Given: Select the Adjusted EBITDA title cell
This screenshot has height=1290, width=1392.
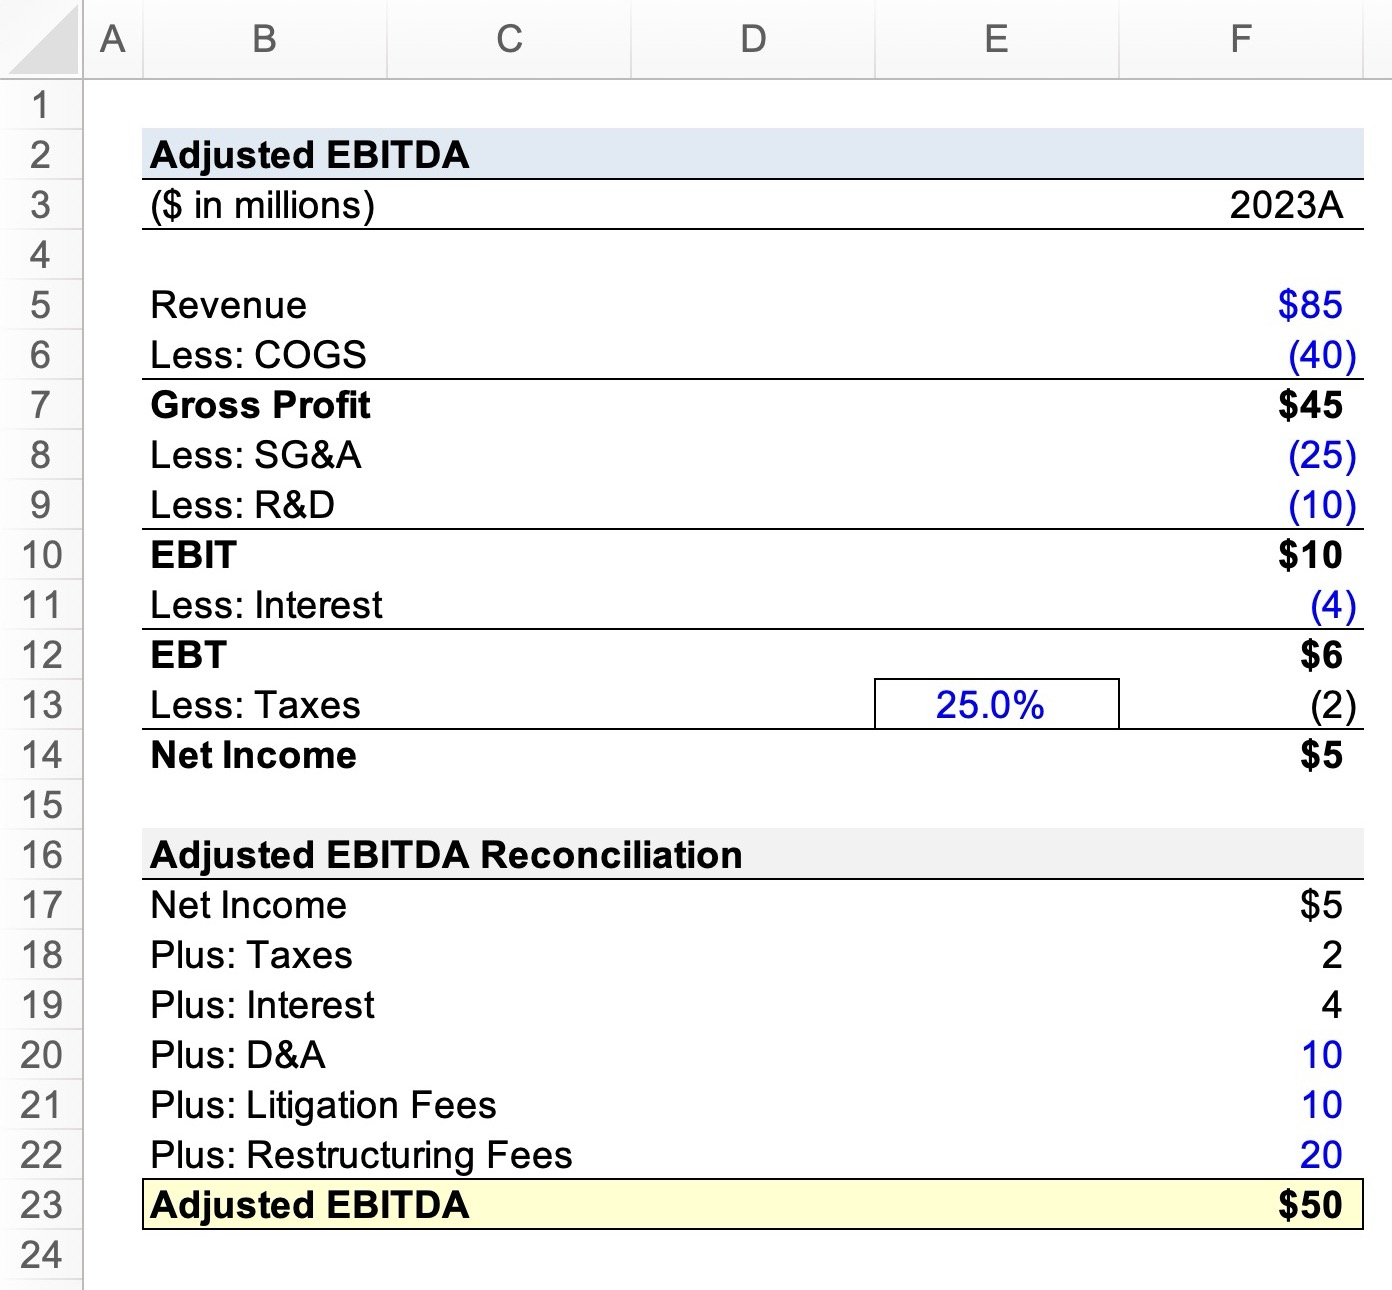Looking at the screenshot, I should (x=310, y=155).
